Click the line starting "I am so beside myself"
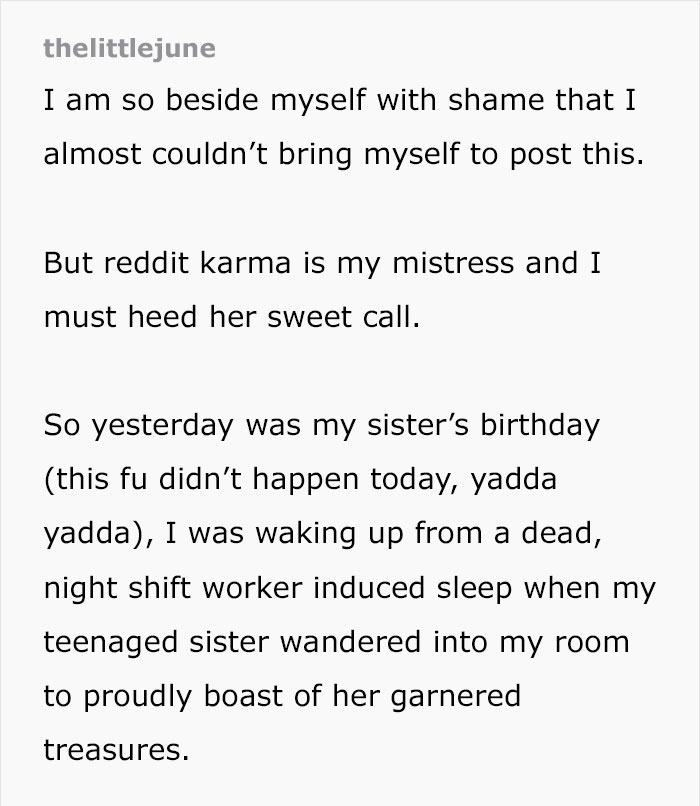The height and width of the screenshot is (806, 700). (340, 101)
